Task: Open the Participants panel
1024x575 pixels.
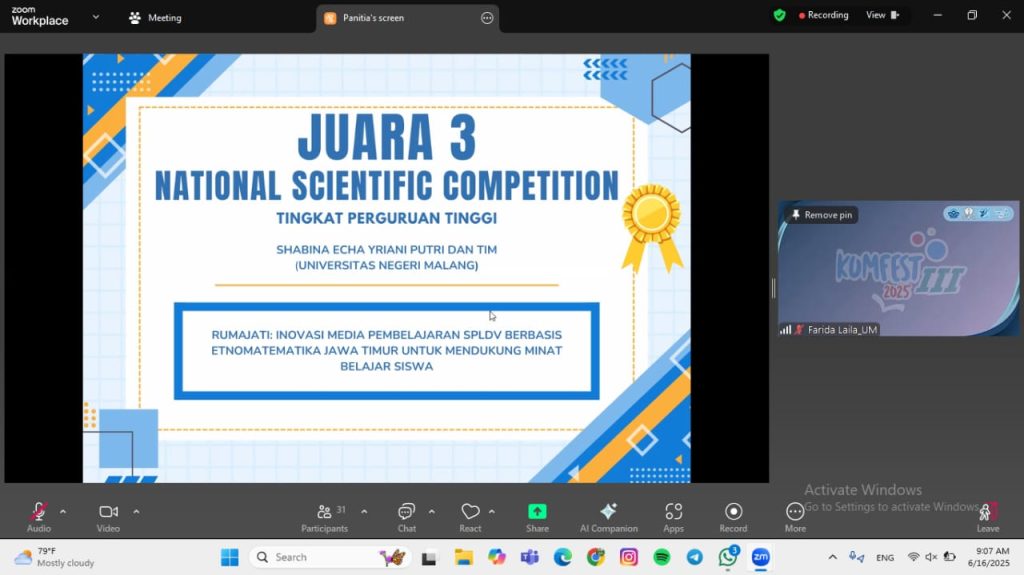Action: tap(324, 512)
